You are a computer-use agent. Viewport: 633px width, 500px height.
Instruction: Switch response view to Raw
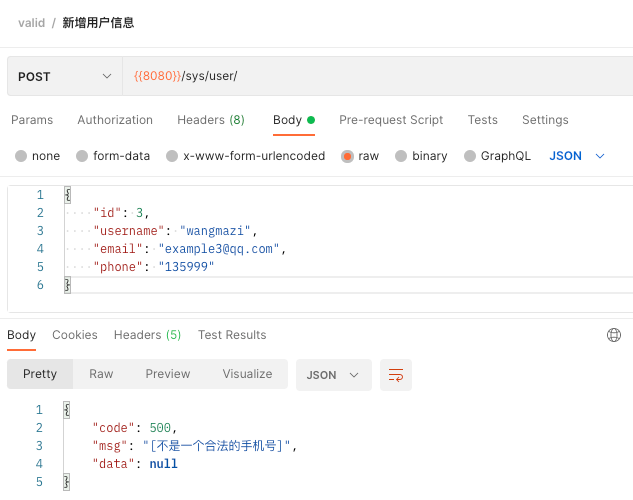tap(101, 374)
